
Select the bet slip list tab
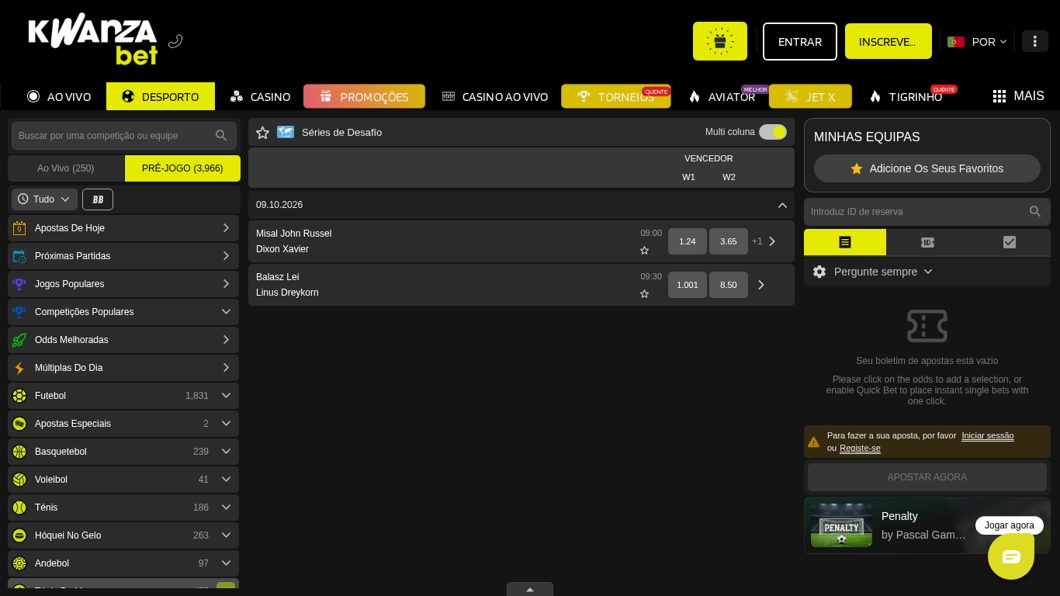[845, 242]
